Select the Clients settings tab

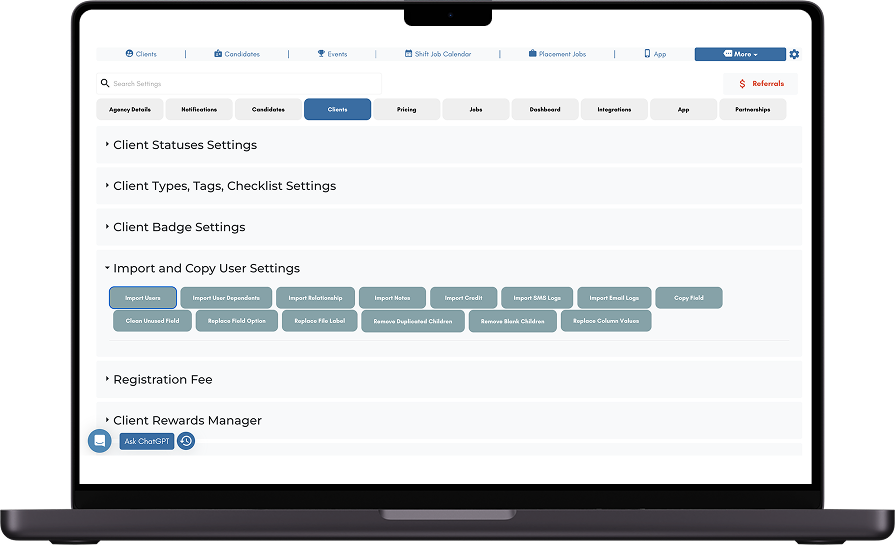(337, 109)
